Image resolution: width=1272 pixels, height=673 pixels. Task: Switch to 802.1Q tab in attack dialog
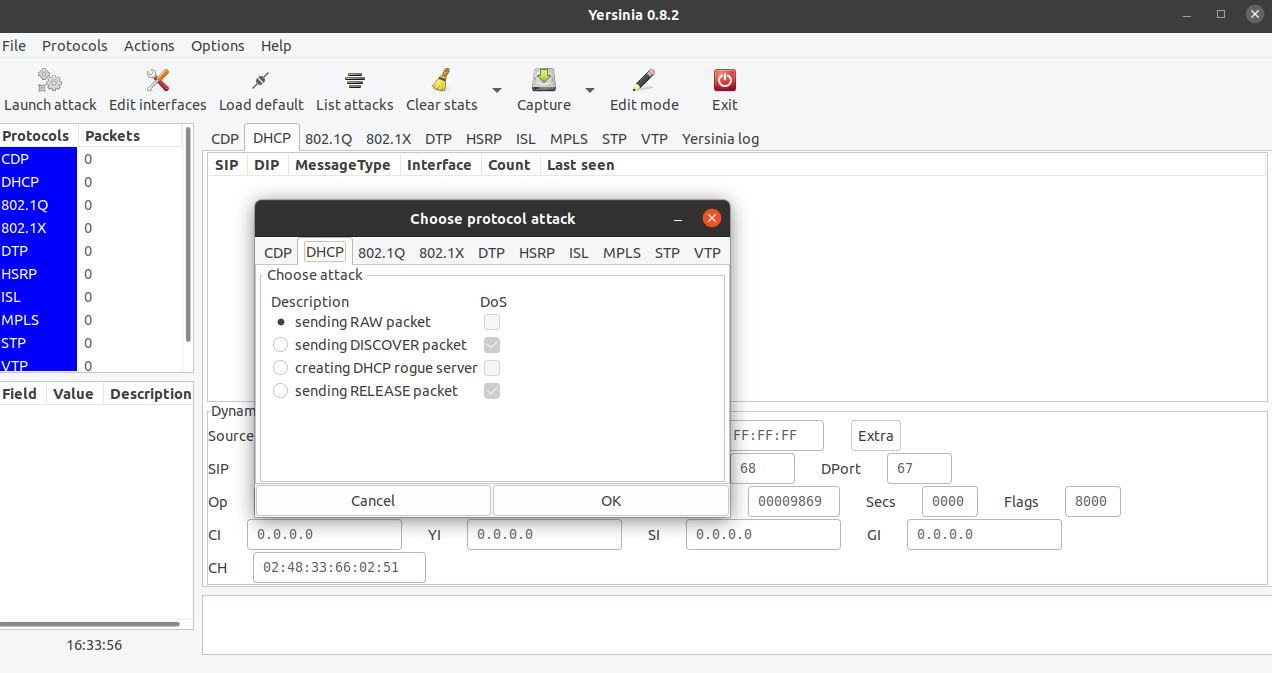[382, 253]
